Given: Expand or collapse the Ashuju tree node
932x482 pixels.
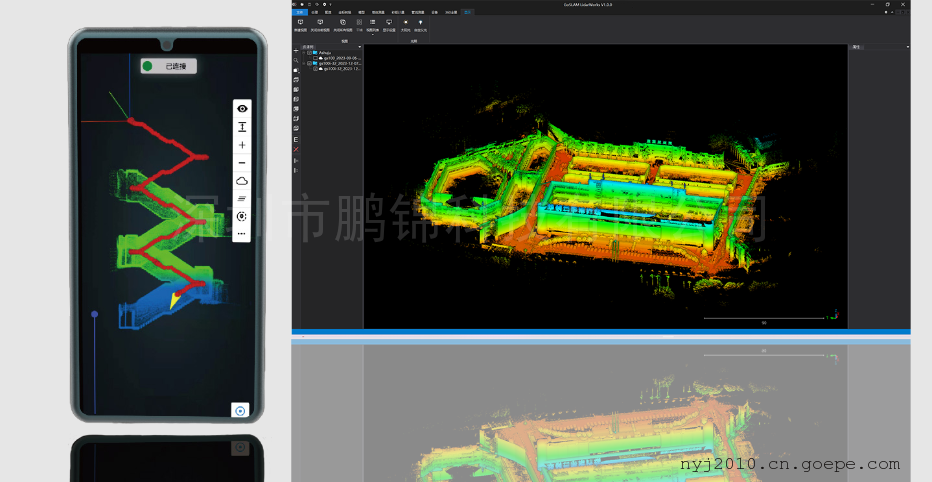Looking at the screenshot, I should [x=304, y=52].
